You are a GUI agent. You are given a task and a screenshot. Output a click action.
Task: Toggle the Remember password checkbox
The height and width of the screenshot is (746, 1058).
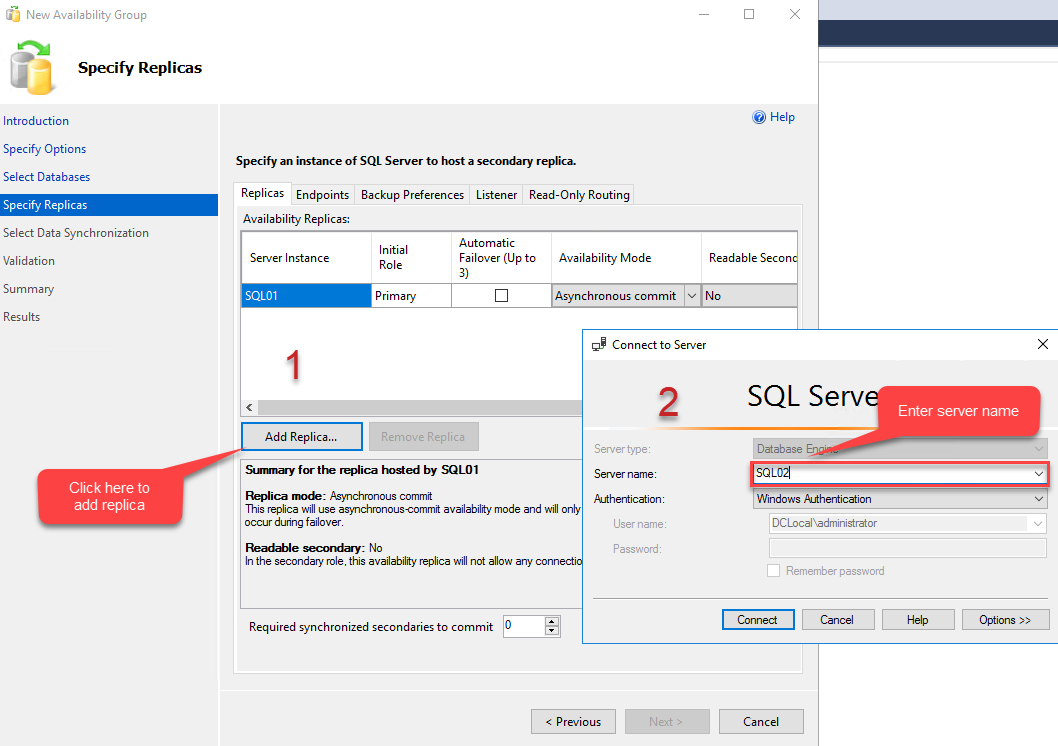(x=773, y=571)
